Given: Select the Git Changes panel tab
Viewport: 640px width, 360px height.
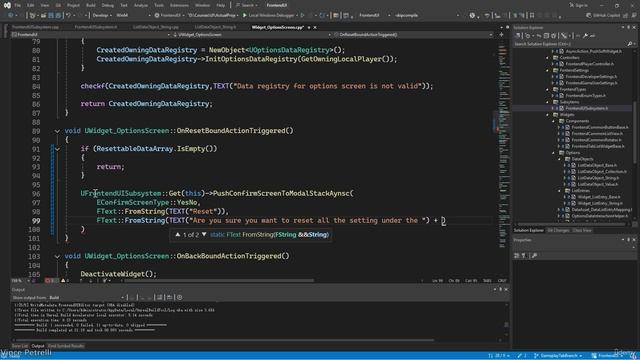Looking at the screenshot, I should [x=558, y=231].
